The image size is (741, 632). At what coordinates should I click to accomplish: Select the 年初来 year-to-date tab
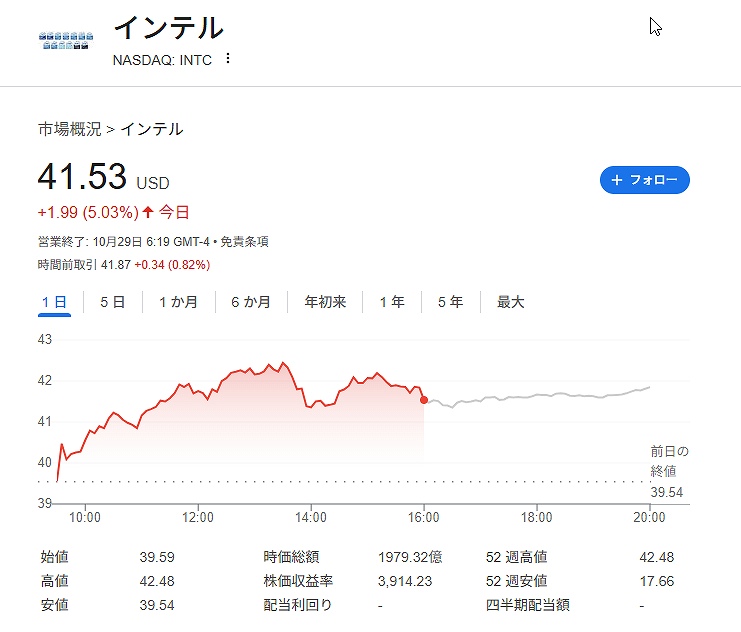325,302
